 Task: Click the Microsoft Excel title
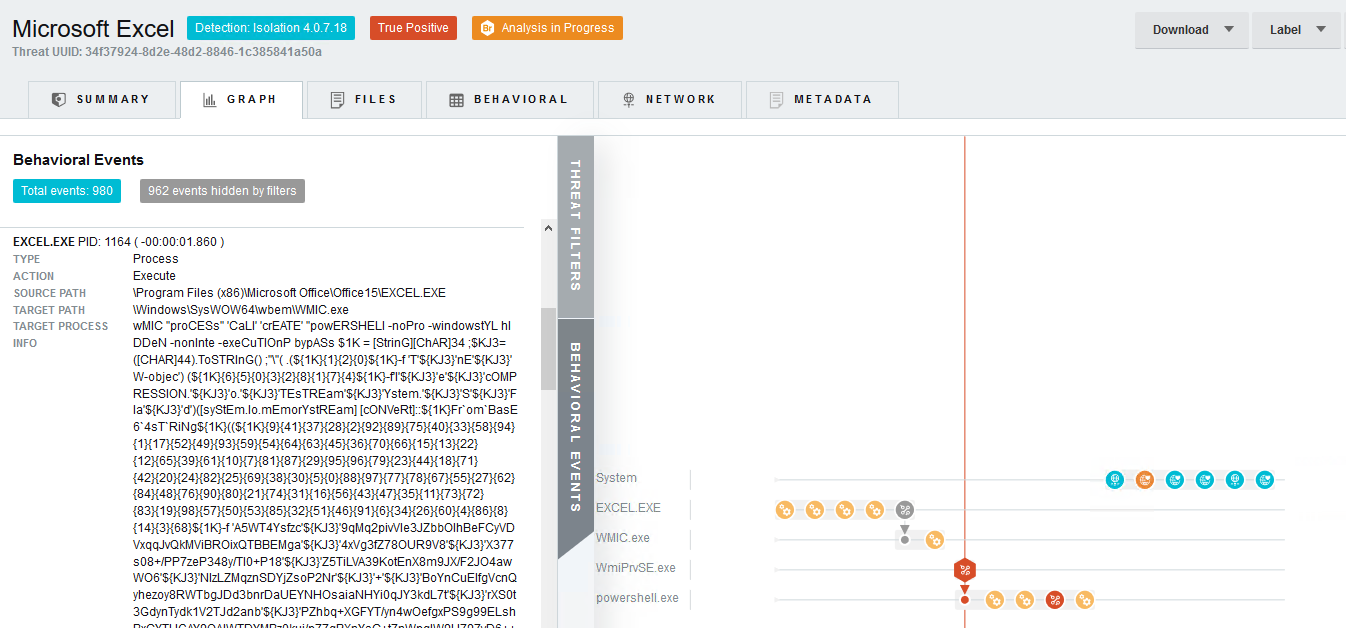93,29
